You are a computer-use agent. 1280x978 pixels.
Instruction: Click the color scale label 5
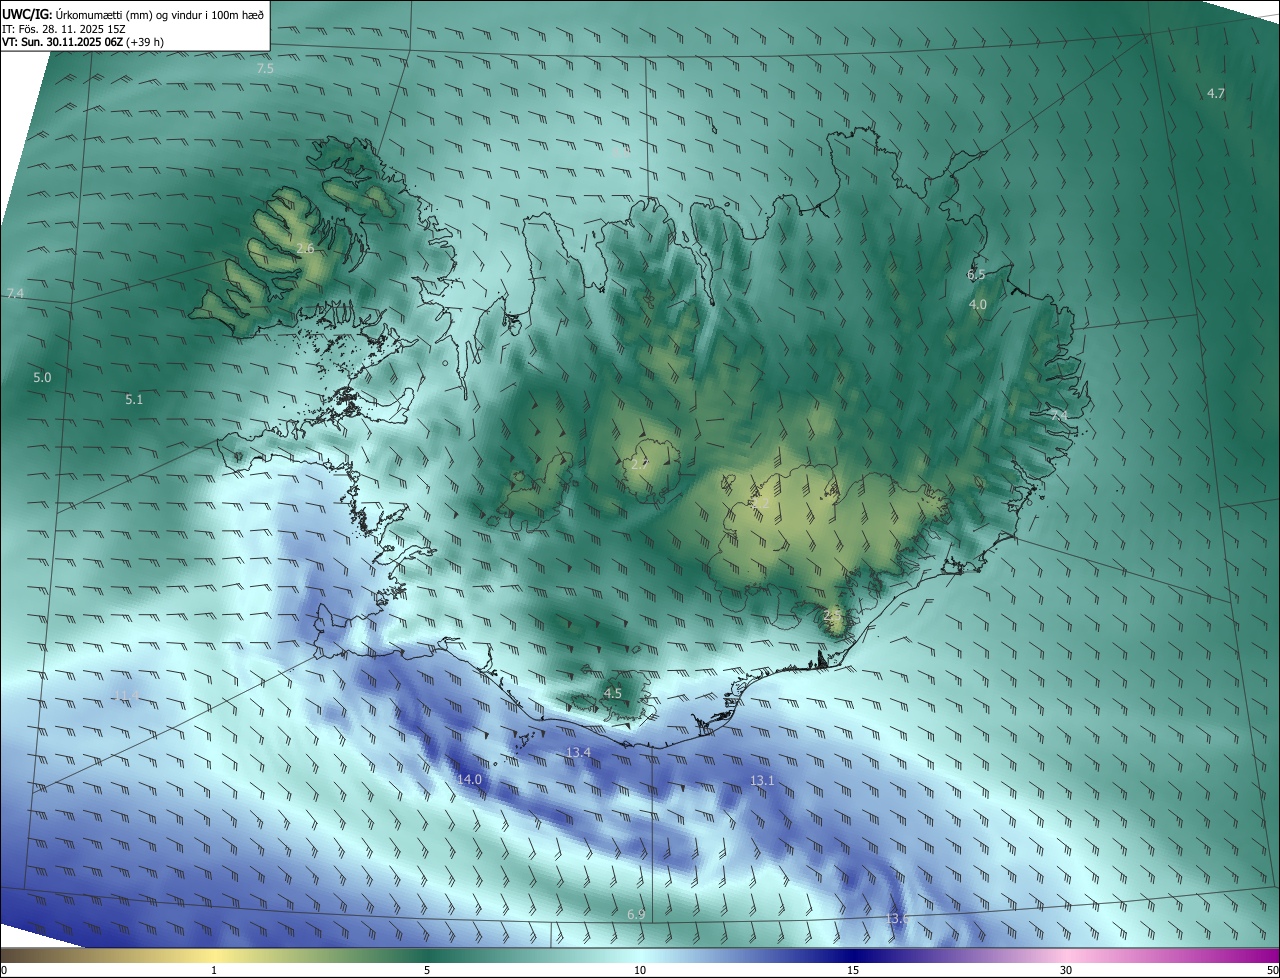(427, 970)
